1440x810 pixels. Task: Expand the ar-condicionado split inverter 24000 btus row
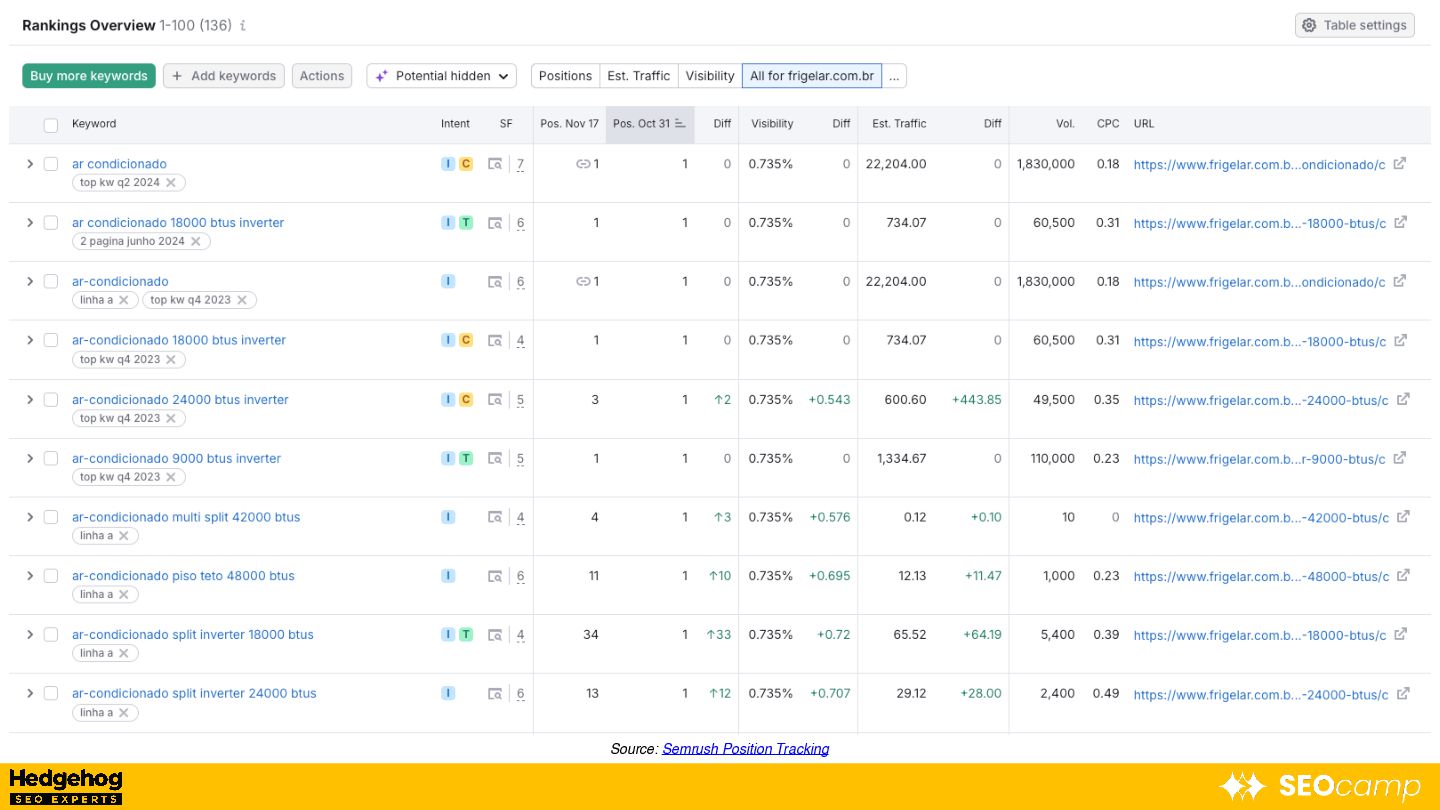tap(30, 694)
